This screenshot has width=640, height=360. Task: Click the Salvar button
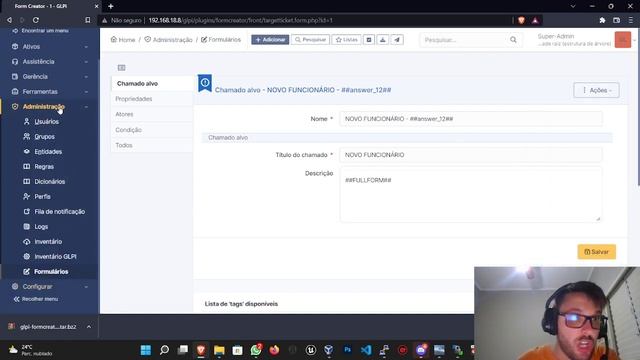596,252
